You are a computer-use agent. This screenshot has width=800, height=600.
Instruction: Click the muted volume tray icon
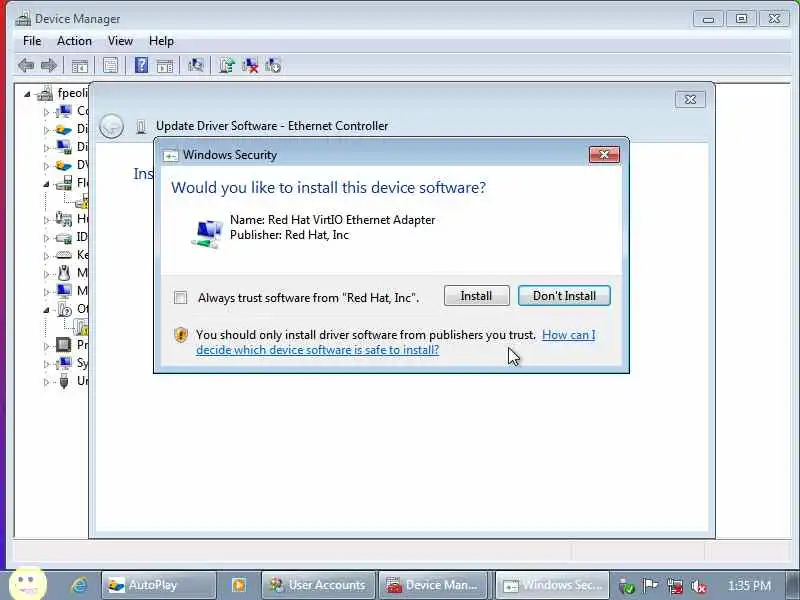(698, 586)
